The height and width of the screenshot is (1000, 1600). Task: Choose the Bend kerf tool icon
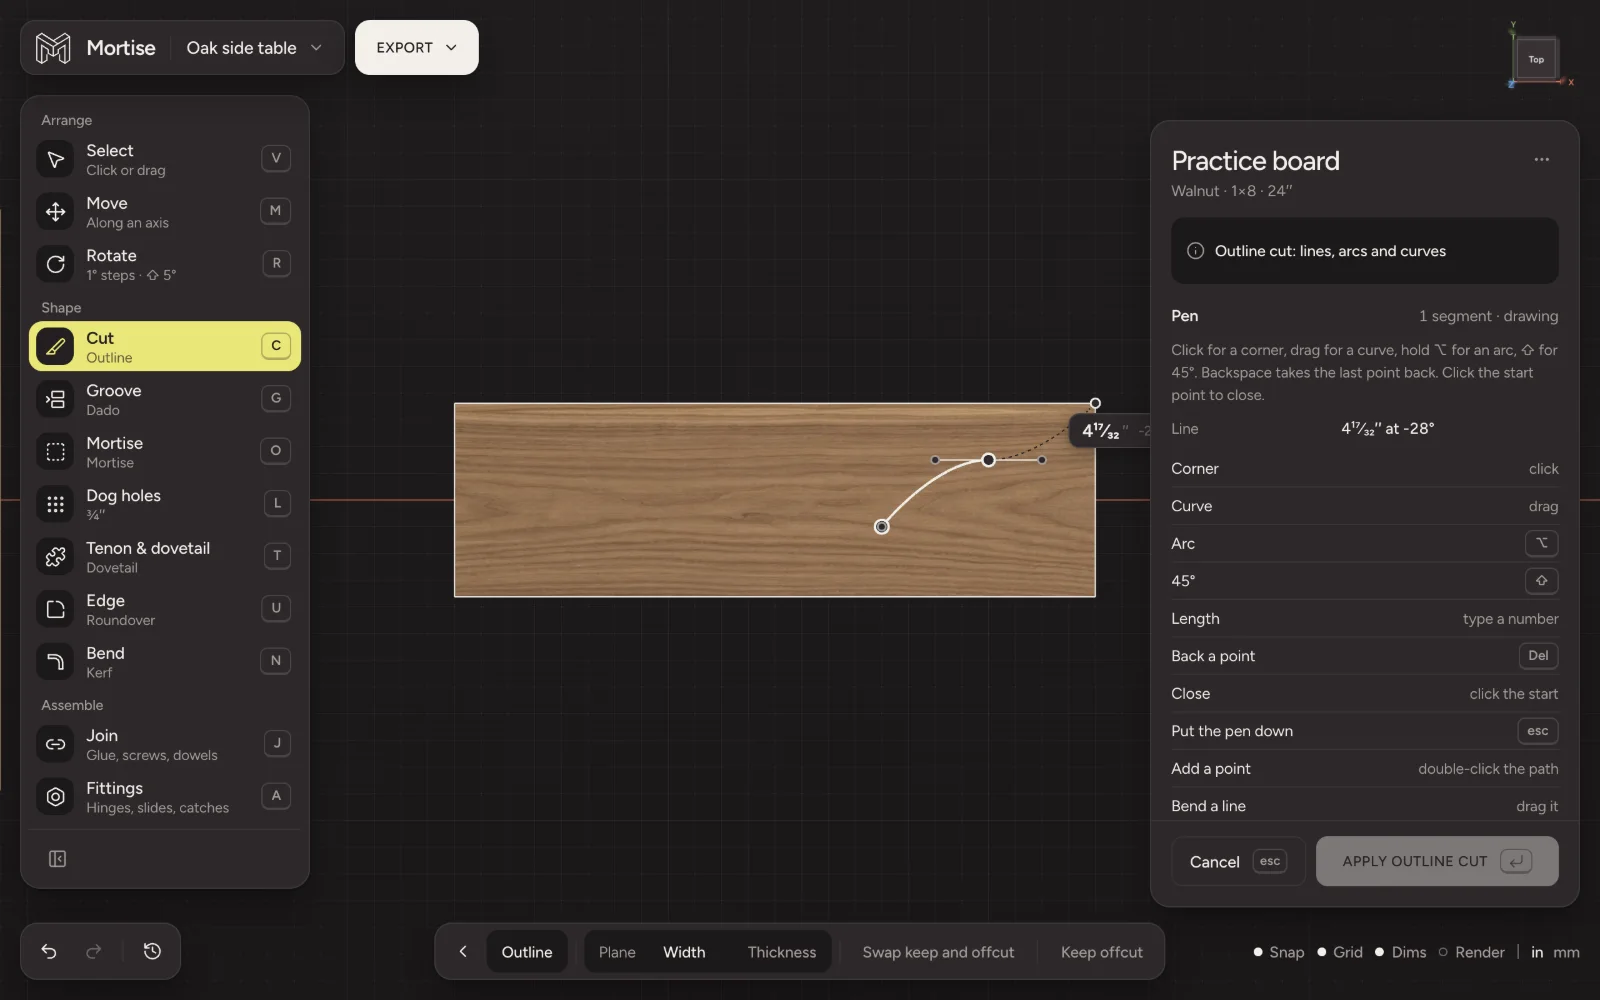[56, 662]
